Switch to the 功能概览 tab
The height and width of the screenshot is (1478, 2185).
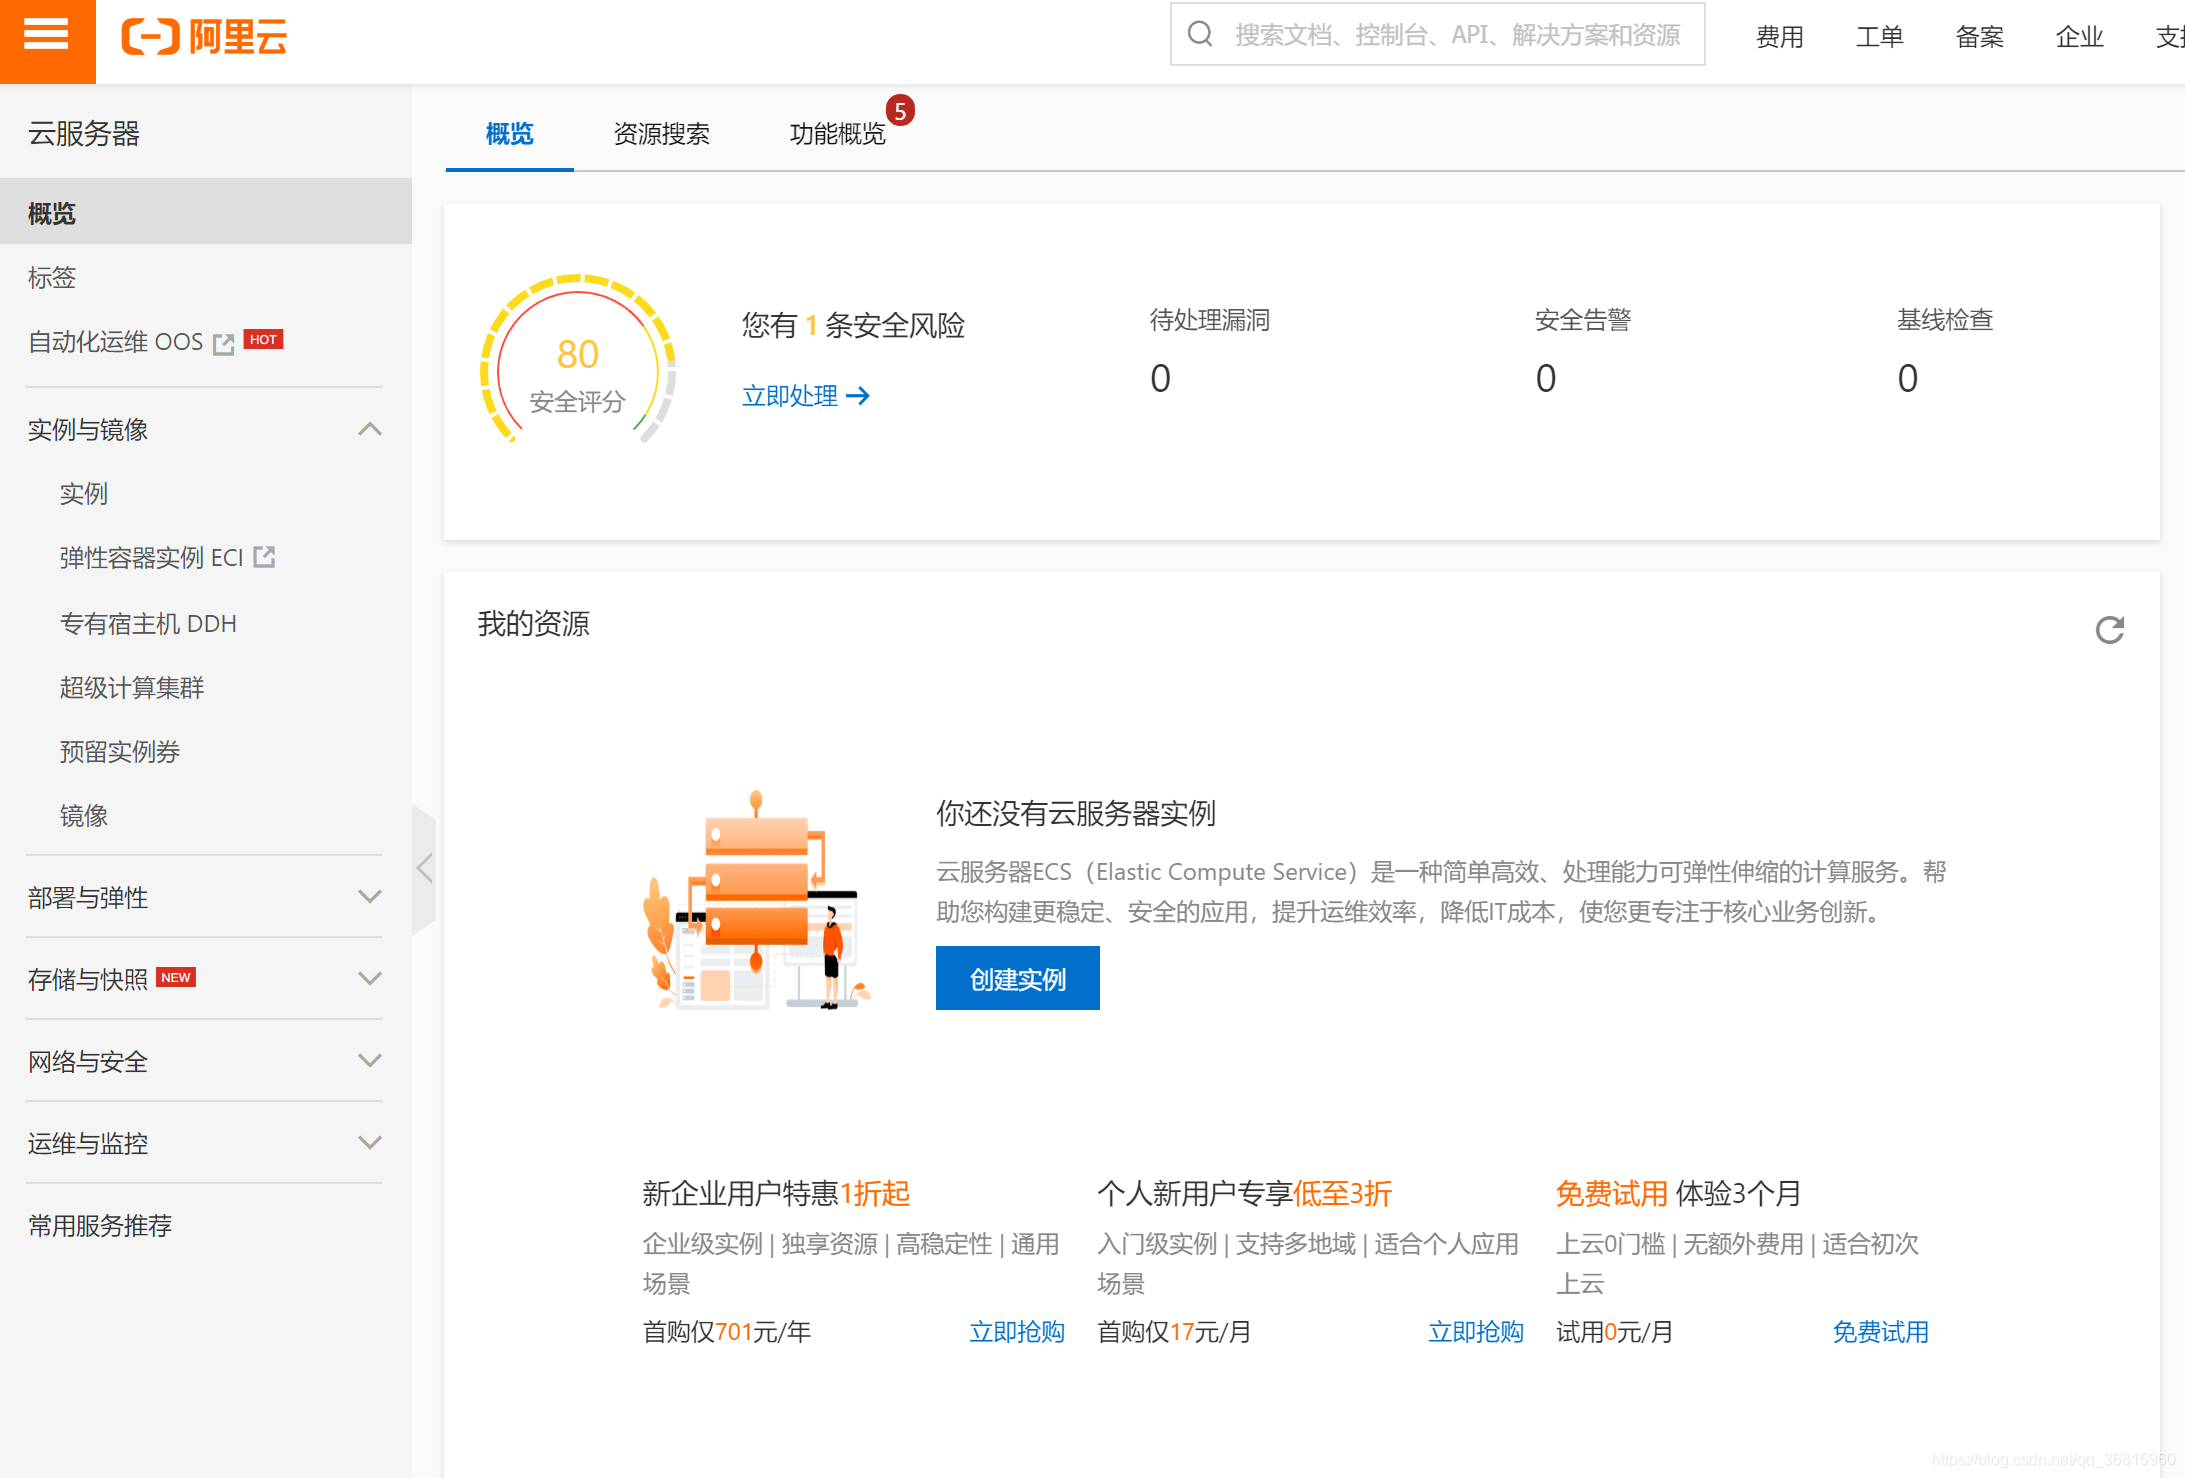click(838, 133)
